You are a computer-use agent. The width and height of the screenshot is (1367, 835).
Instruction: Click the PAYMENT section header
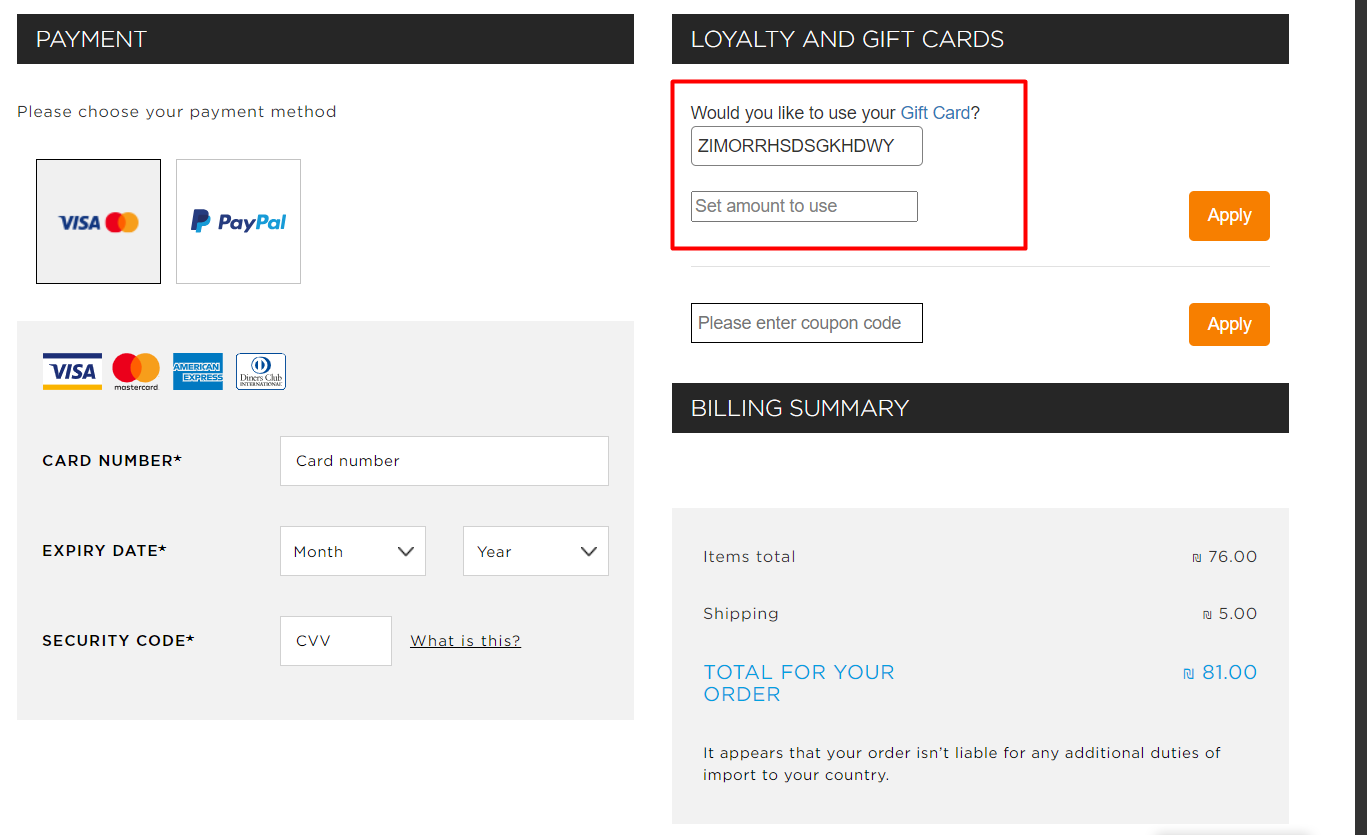(325, 39)
